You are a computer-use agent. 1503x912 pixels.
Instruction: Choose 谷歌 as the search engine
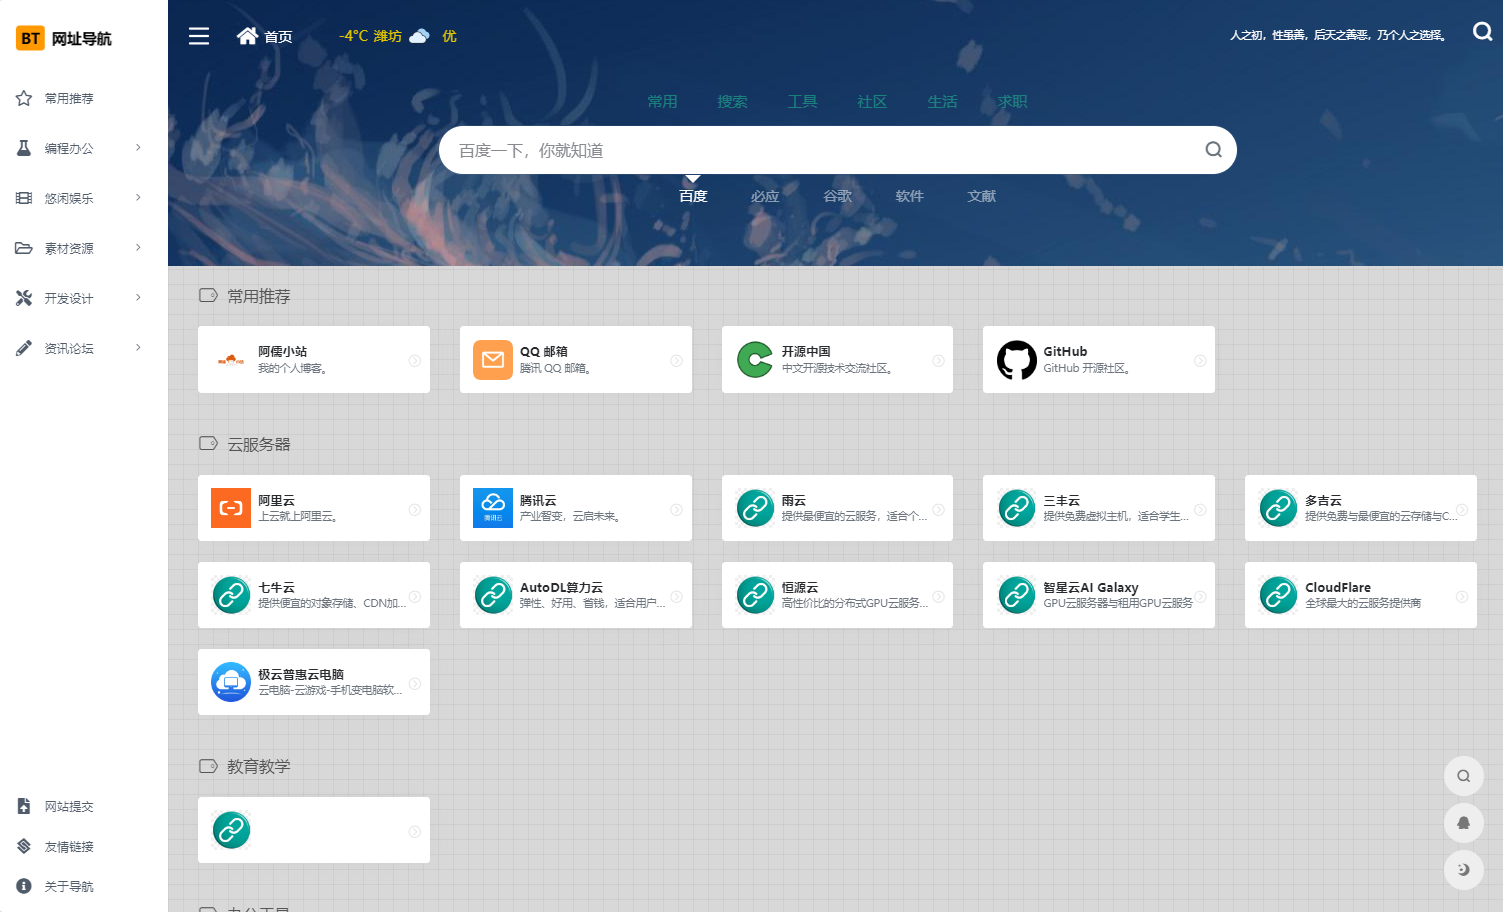(837, 196)
